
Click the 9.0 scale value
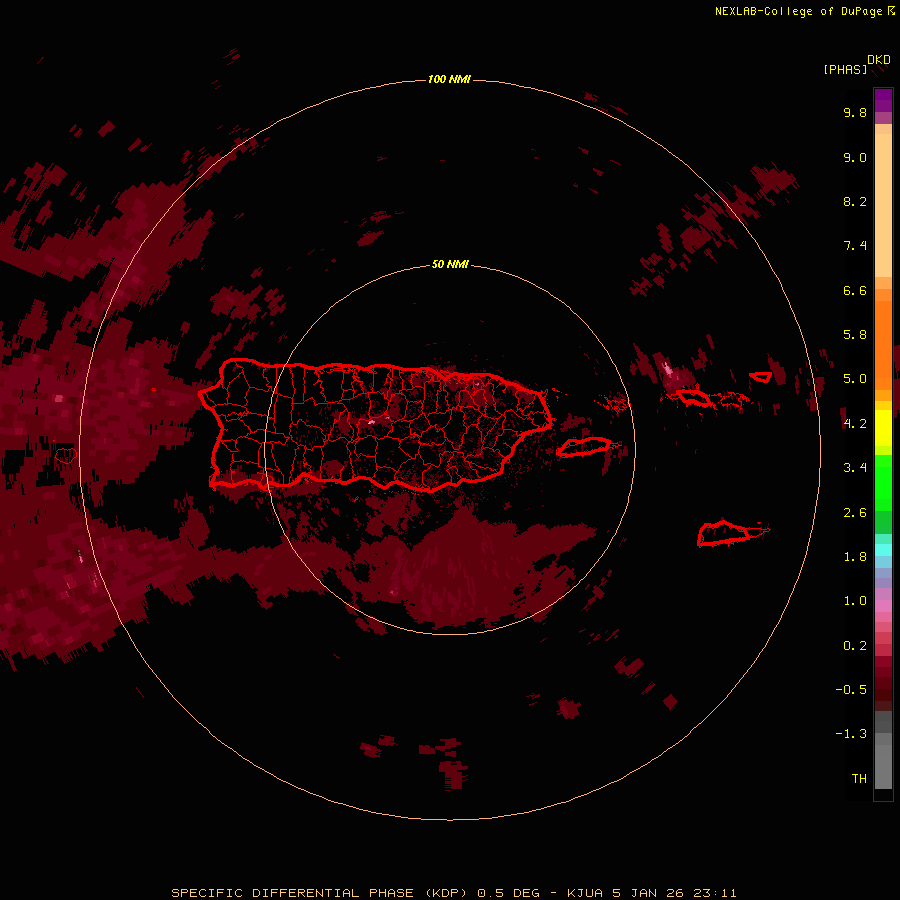point(855,157)
